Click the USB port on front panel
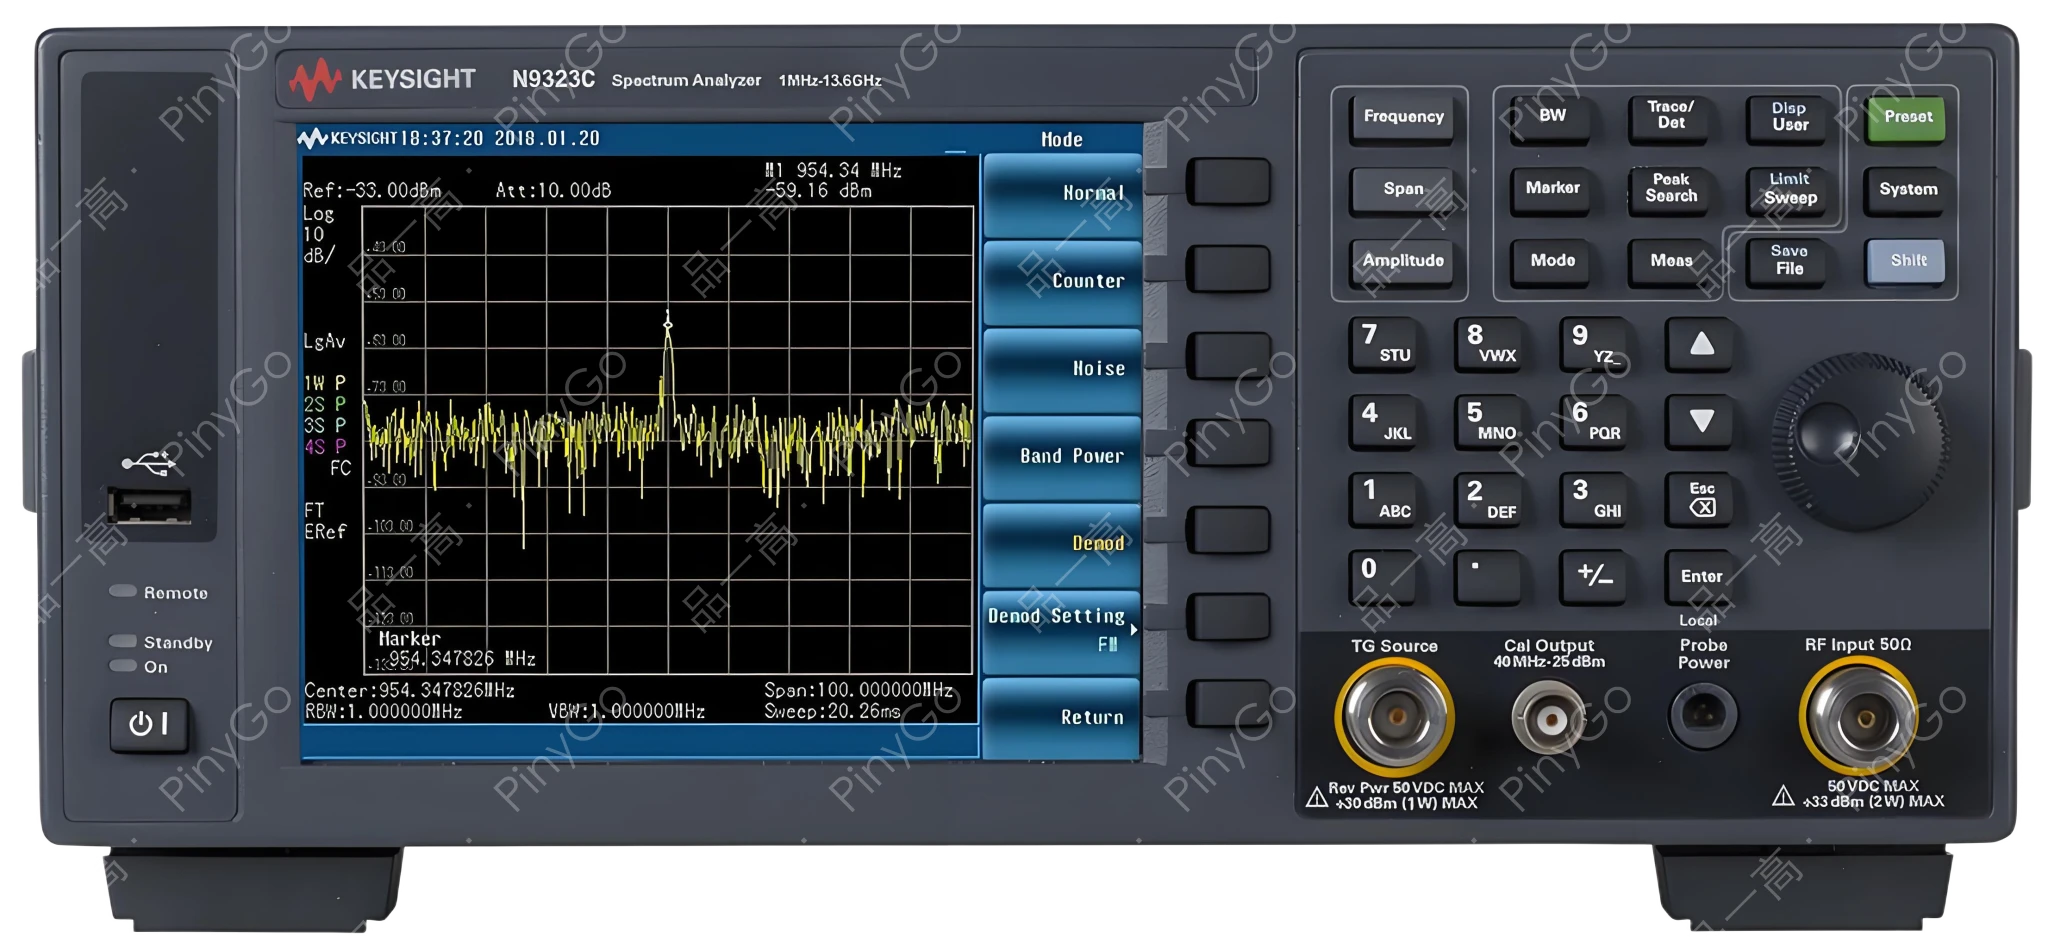The height and width of the screenshot is (950, 2048). coord(149,506)
